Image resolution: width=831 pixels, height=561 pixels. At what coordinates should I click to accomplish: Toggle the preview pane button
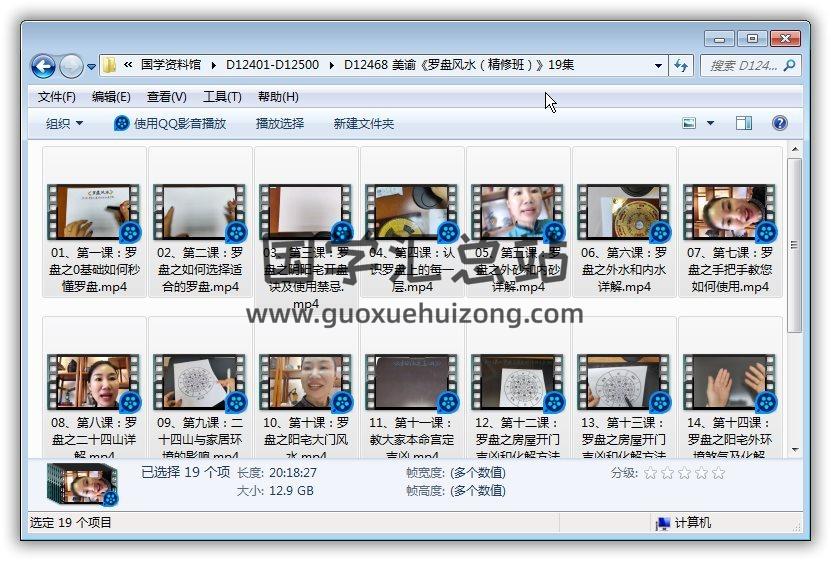click(744, 123)
